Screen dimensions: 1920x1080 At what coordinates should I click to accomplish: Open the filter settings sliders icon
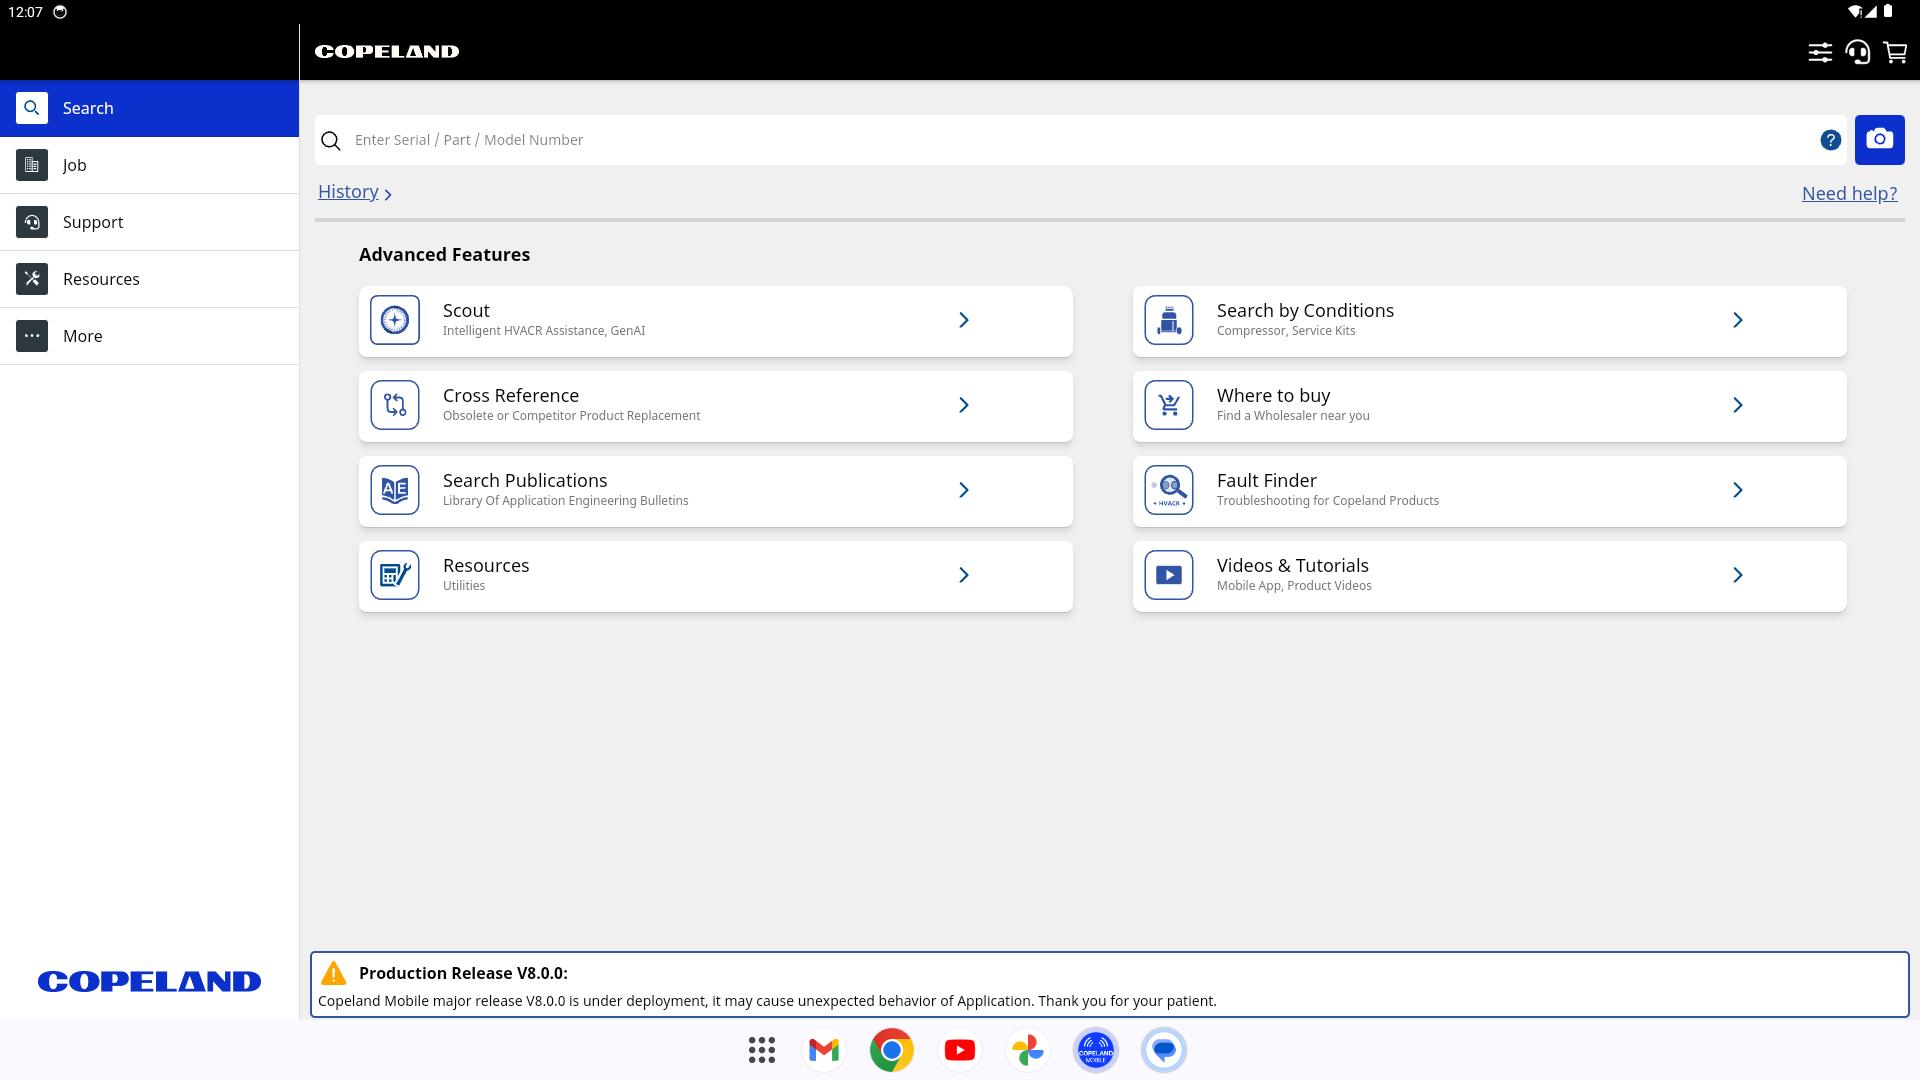(x=1820, y=52)
